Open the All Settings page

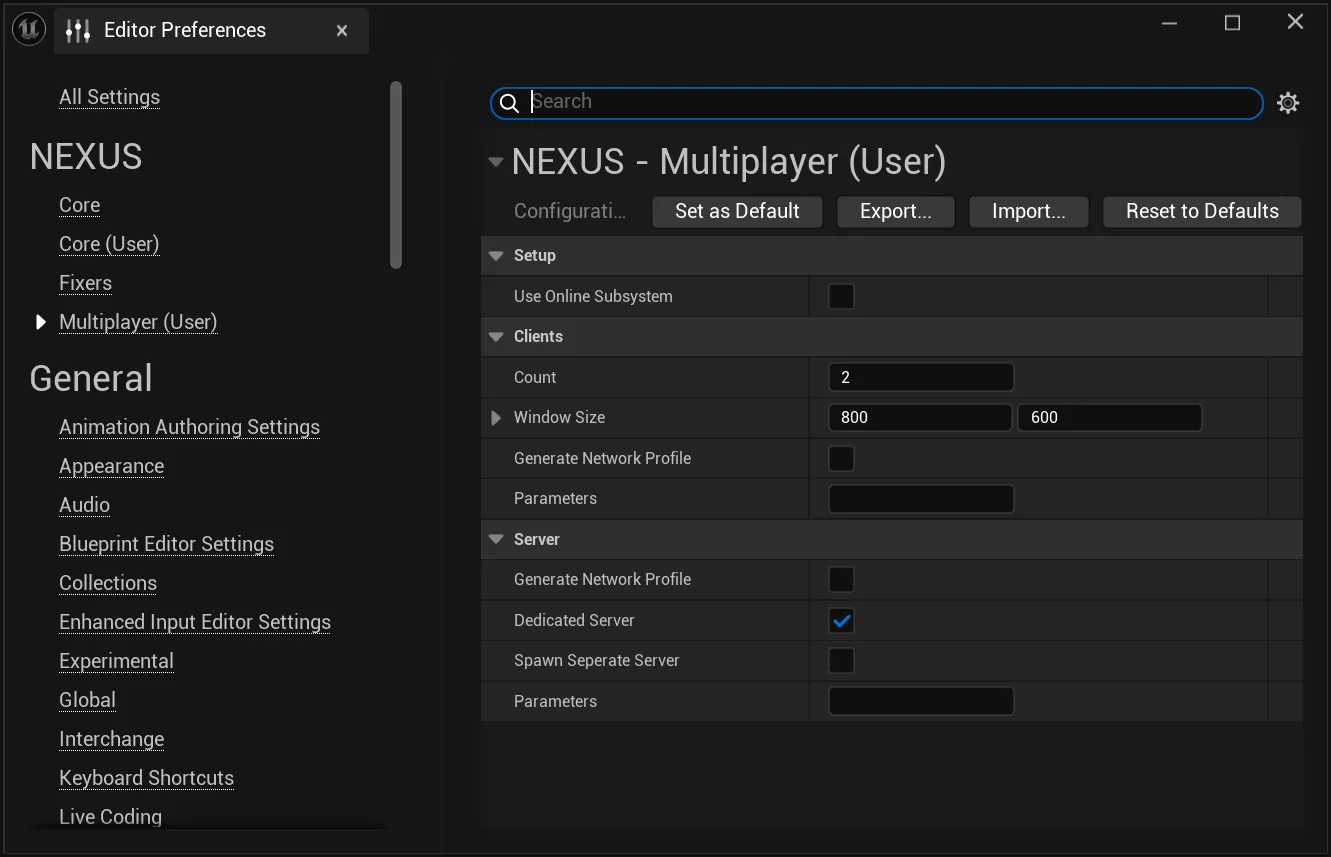tap(109, 97)
